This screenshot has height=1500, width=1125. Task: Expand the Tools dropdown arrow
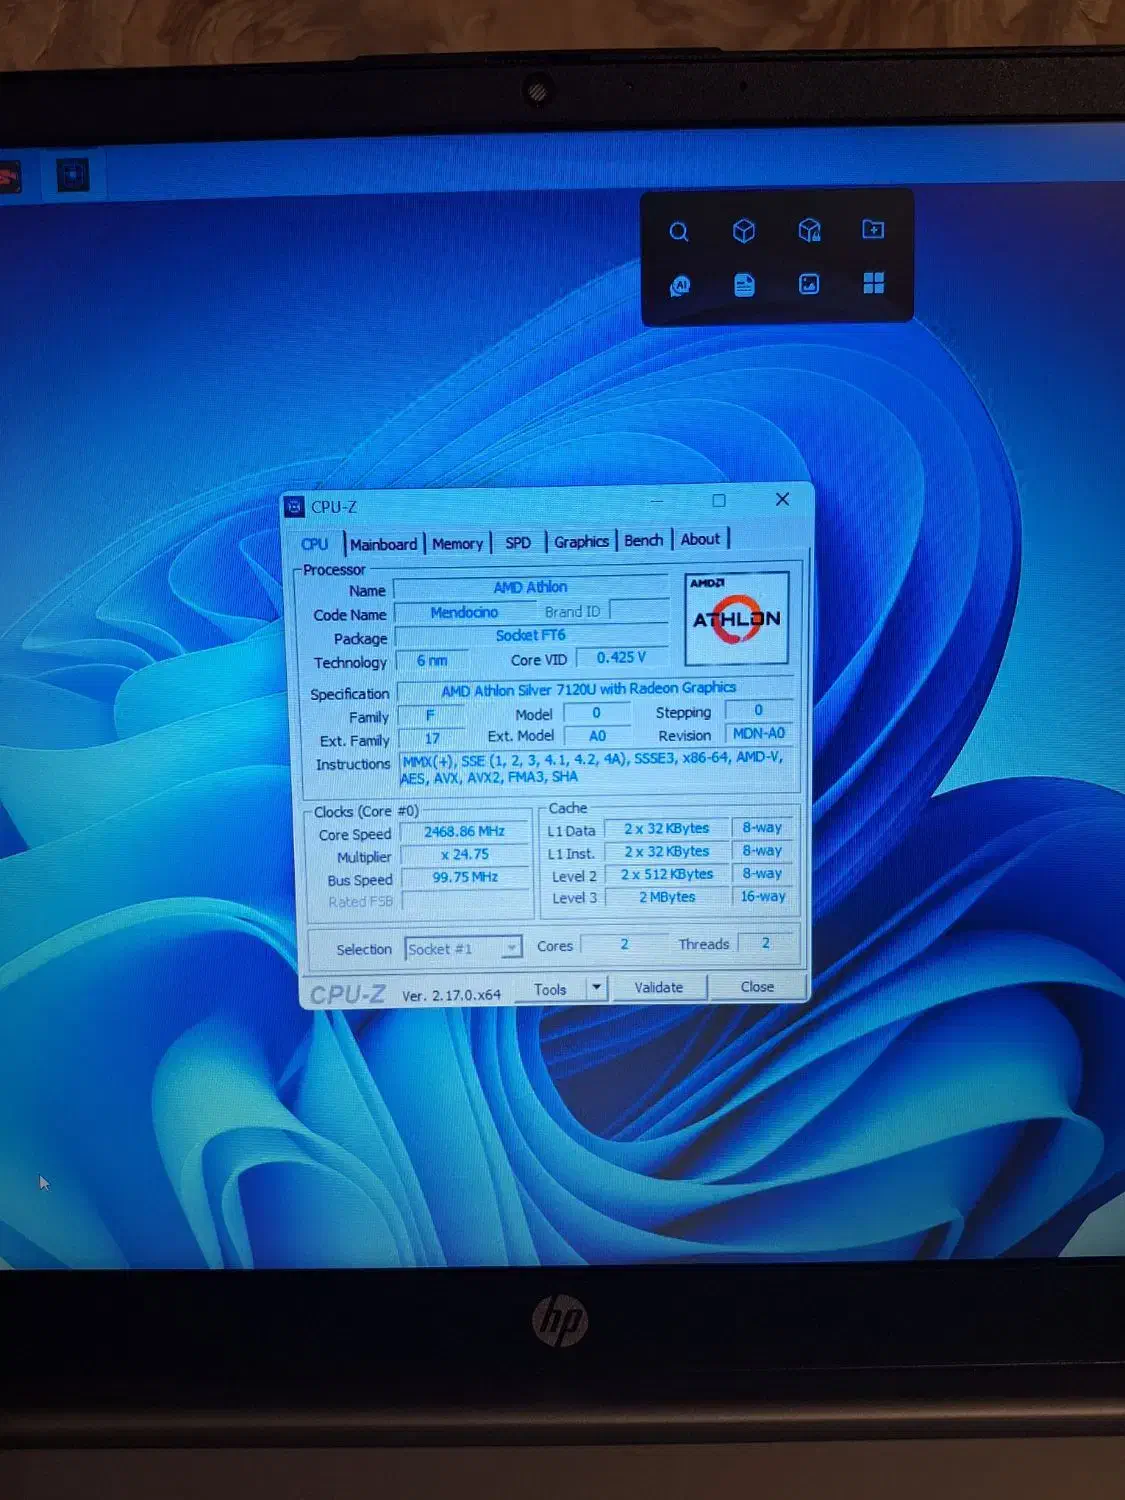tap(597, 988)
